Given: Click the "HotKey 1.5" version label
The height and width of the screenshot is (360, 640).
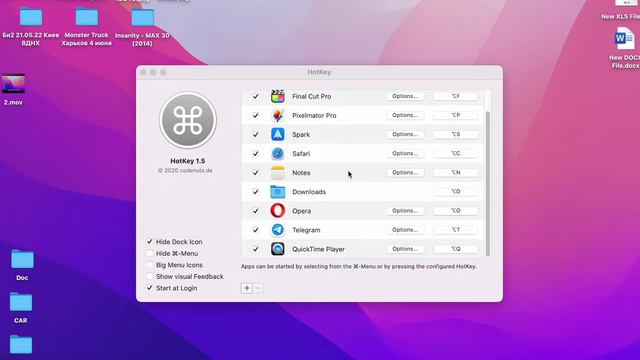Looking at the screenshot, I should [x=188, y=161].
